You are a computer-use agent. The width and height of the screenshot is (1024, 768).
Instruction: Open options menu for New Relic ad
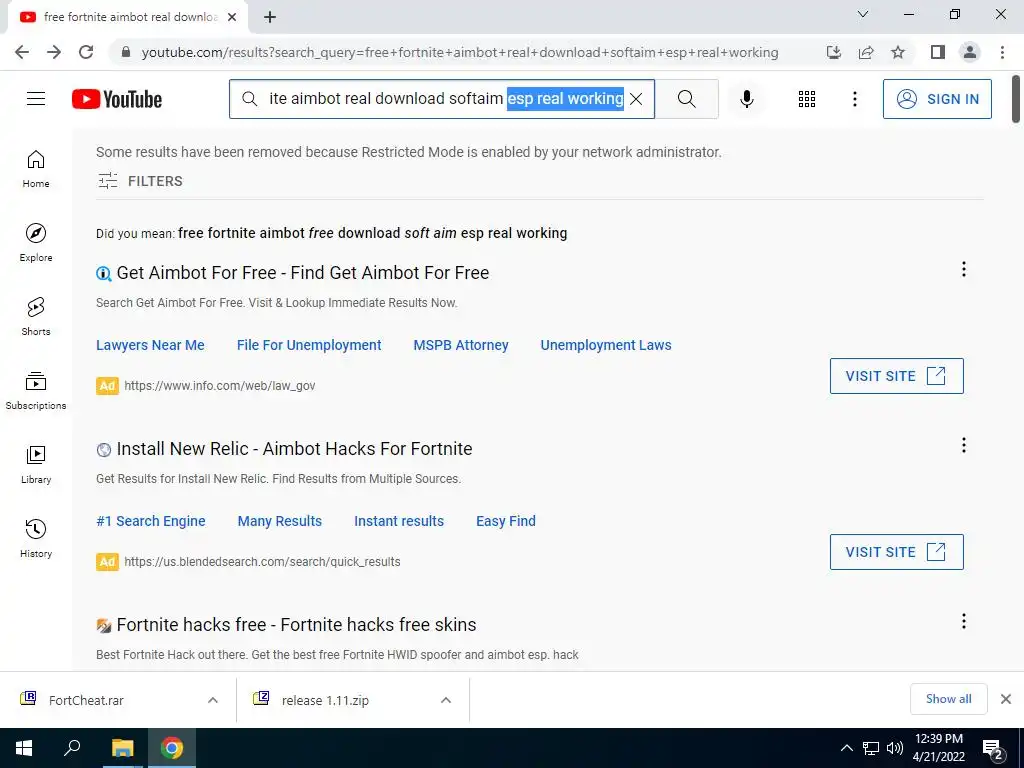[963, 445]
